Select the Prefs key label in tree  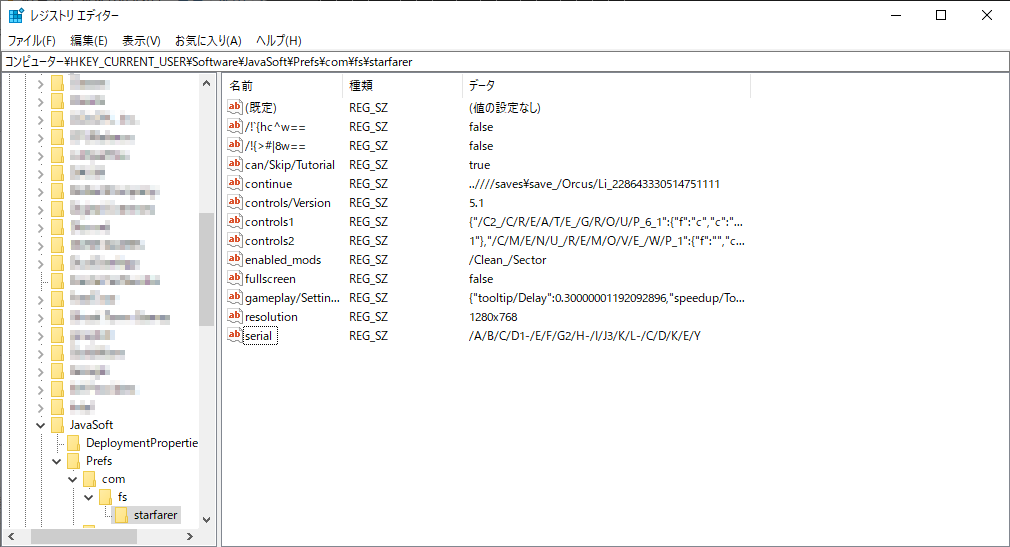coord(99,461)
